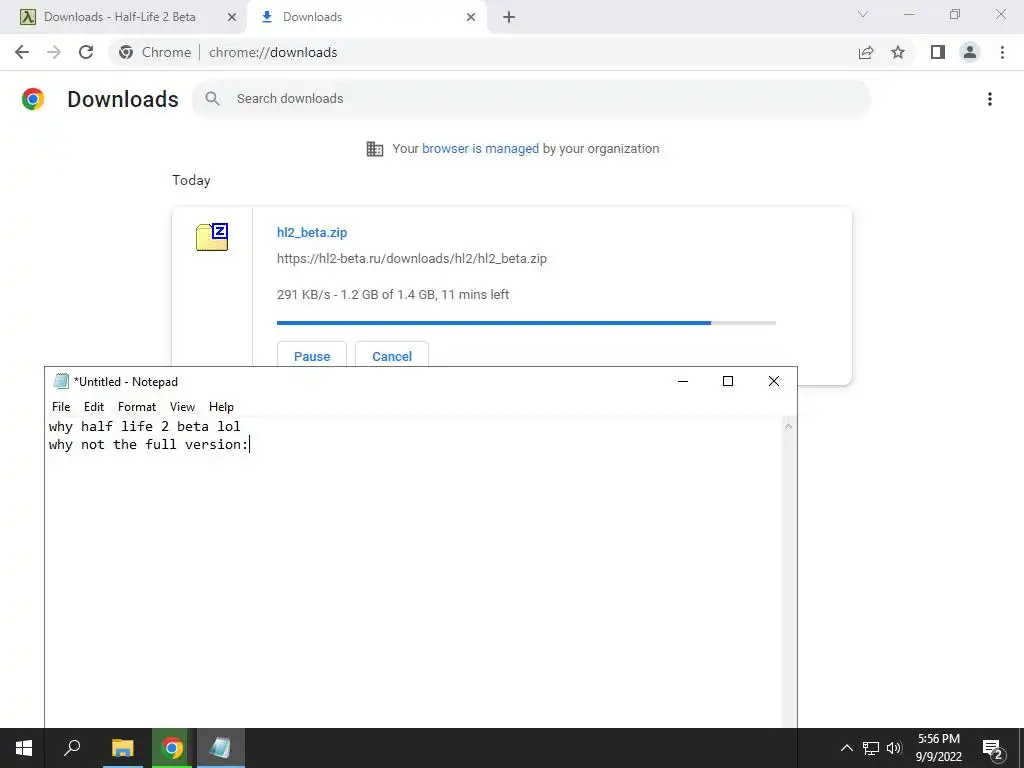Image resolution: width=1024 pixels, height=768 pixels.
Task: Reload the downloads page
Action: 86,52
